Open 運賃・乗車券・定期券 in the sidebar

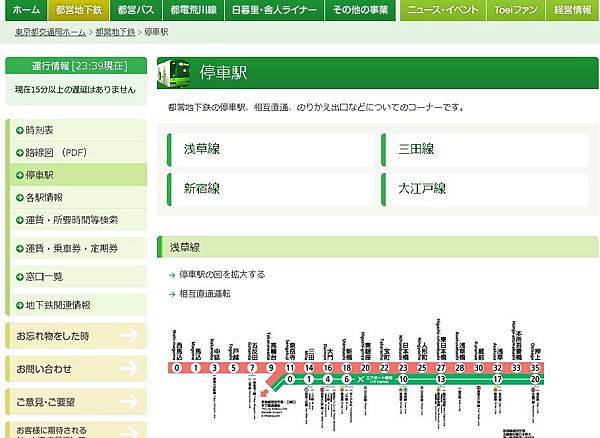(78, 248)
